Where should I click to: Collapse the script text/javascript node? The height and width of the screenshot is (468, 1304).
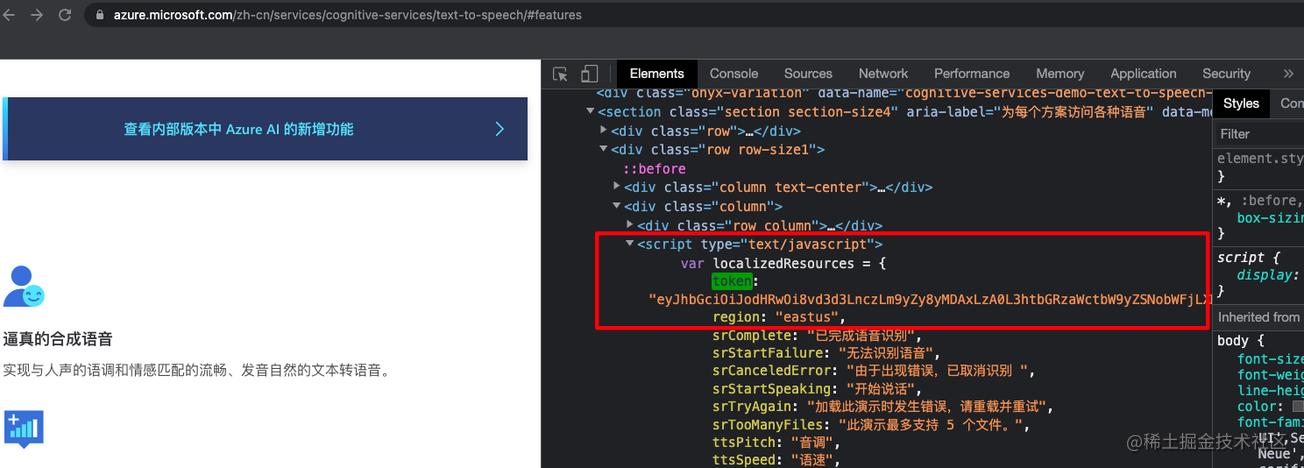[630, 244]
